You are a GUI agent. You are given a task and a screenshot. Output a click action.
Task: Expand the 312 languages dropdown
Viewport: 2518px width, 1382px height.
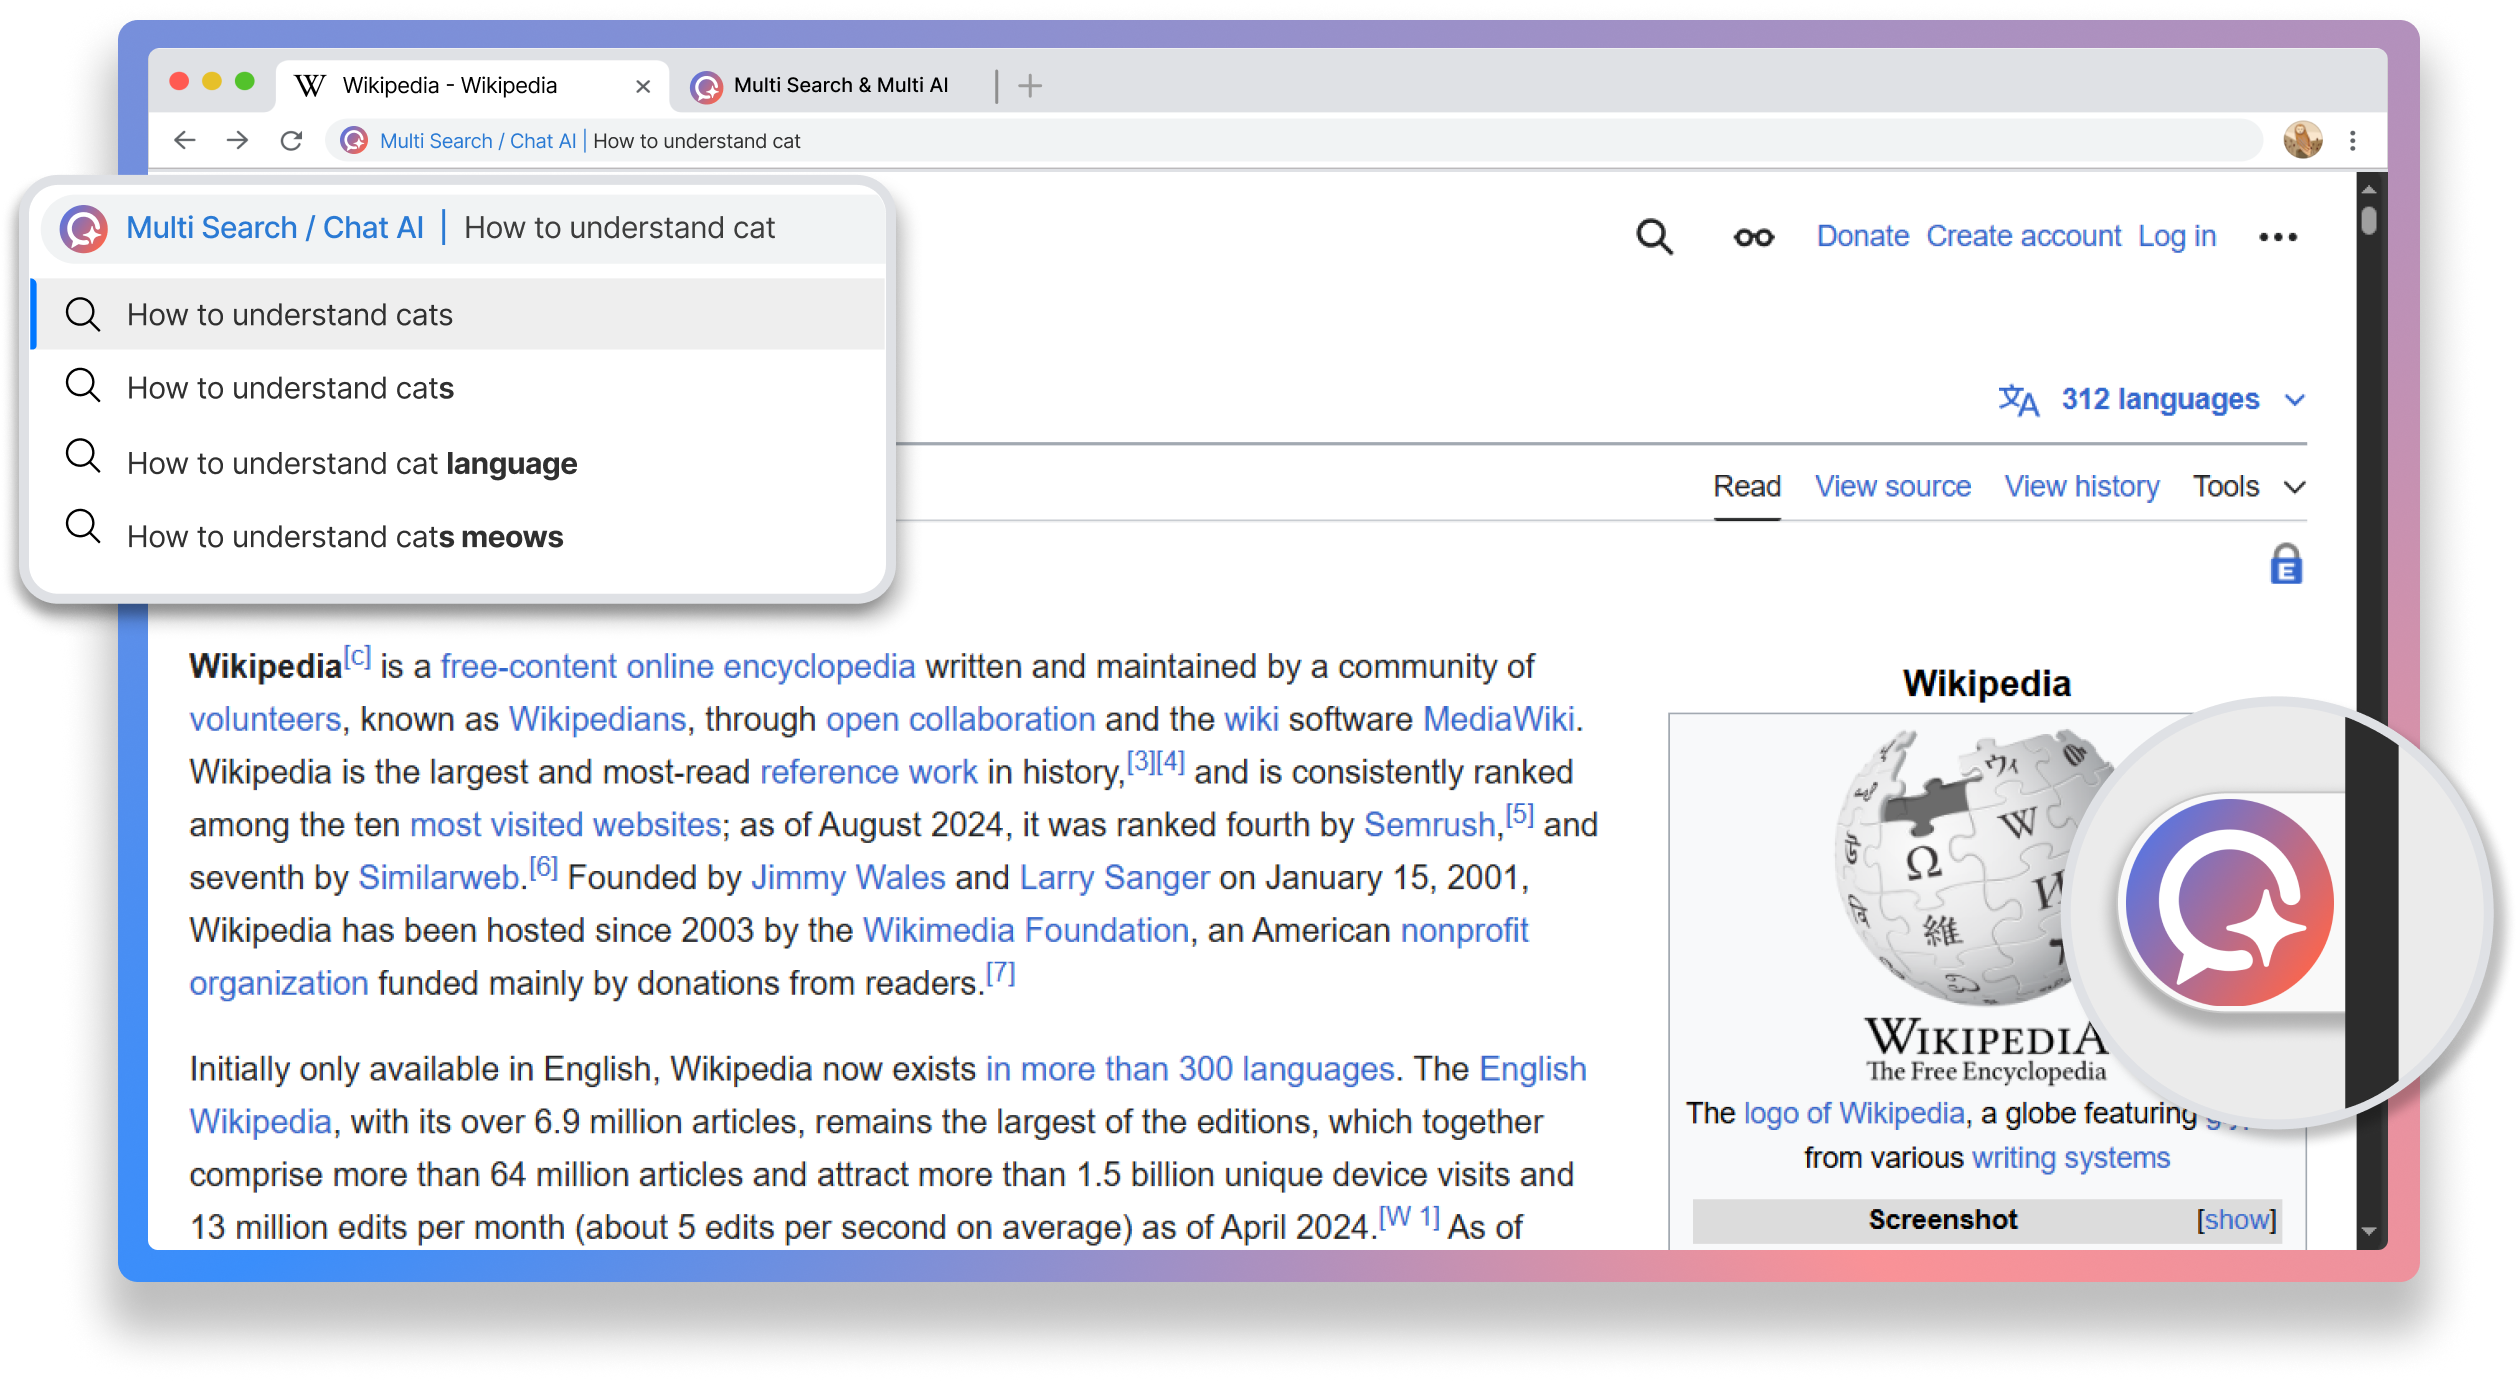(x=2158, y=400)
